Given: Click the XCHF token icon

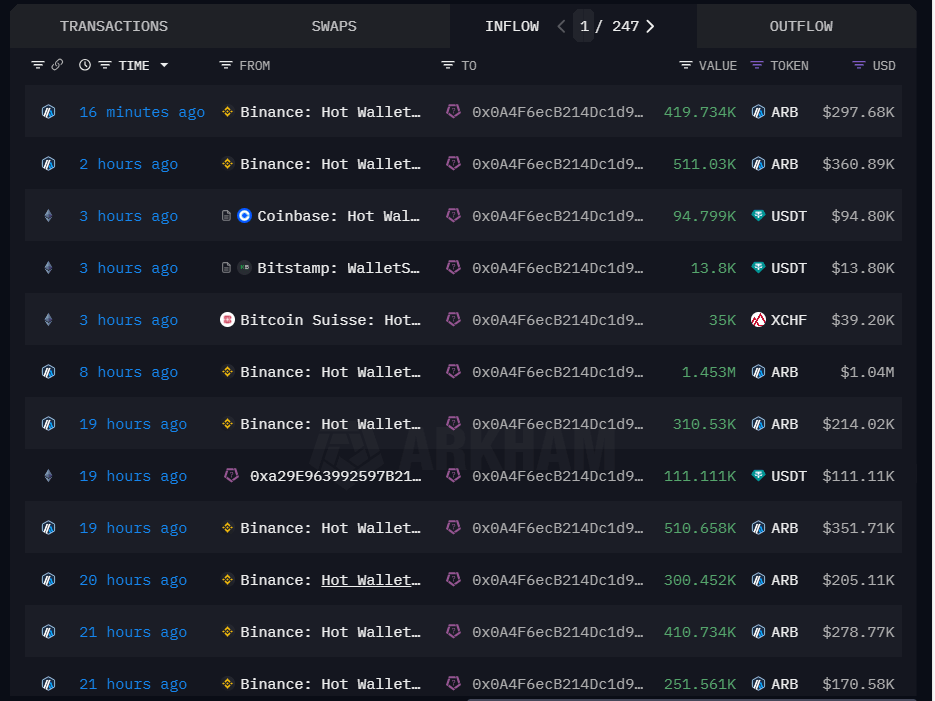Looking at the screenshot, I should pos(756,320).
